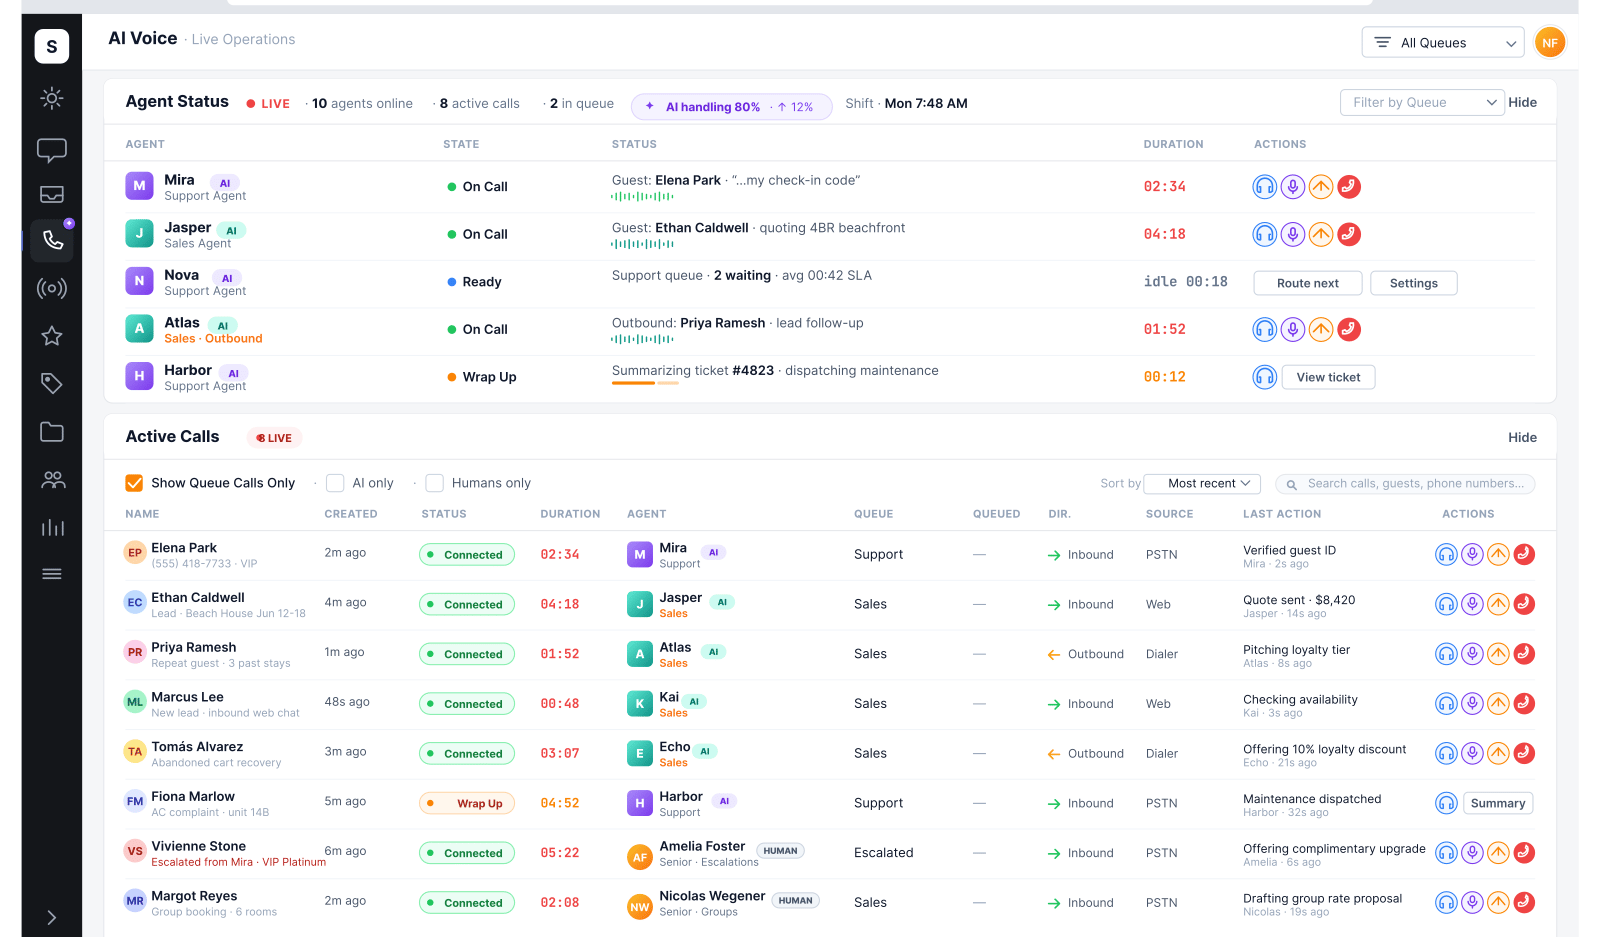Open the list menu sidebar icon
This screenshot has width=1600, height=937.
[x=52, y=574]
